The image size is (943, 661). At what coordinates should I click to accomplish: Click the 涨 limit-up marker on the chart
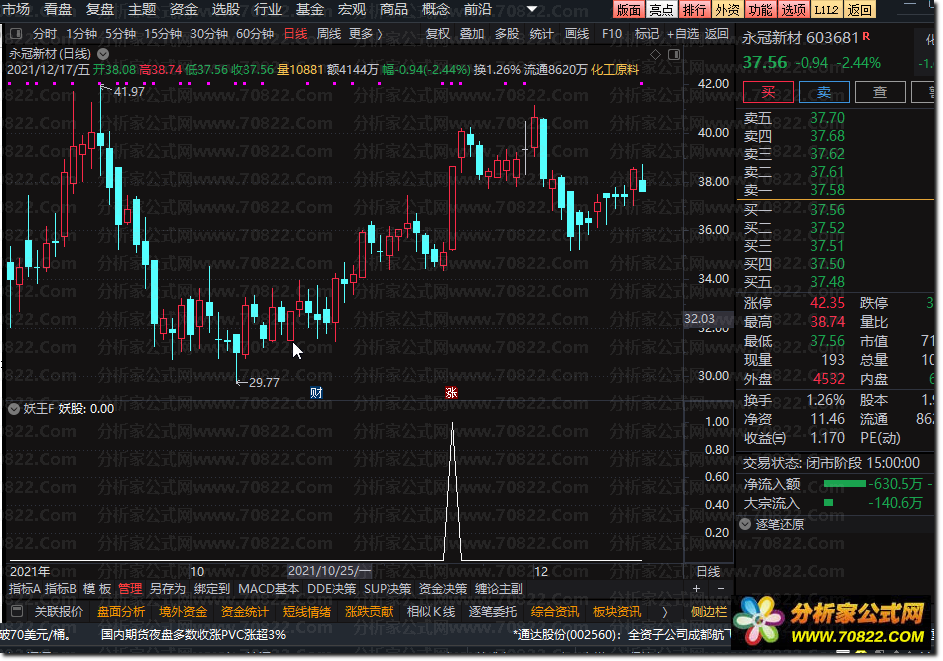(451, 393)
